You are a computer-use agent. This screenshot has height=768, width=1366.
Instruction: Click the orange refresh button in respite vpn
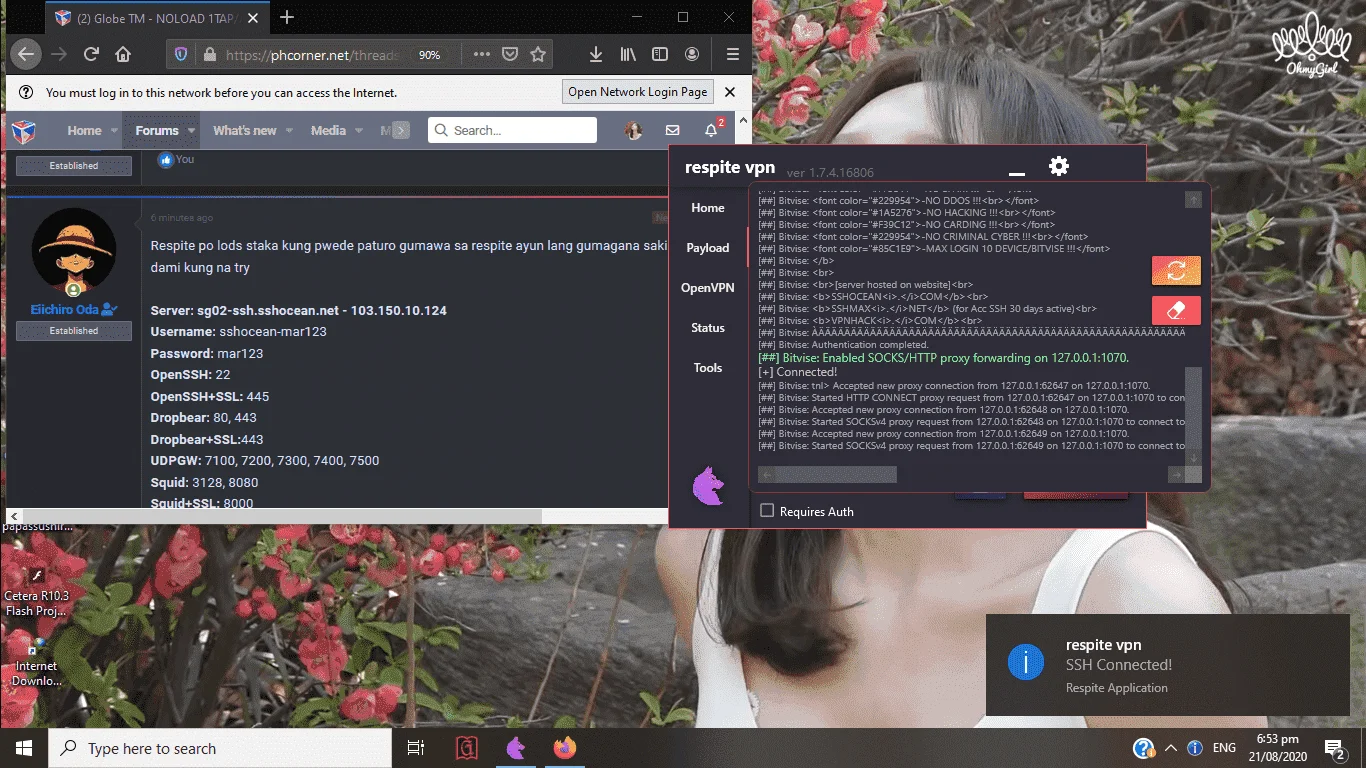(x=1176, y=270)
